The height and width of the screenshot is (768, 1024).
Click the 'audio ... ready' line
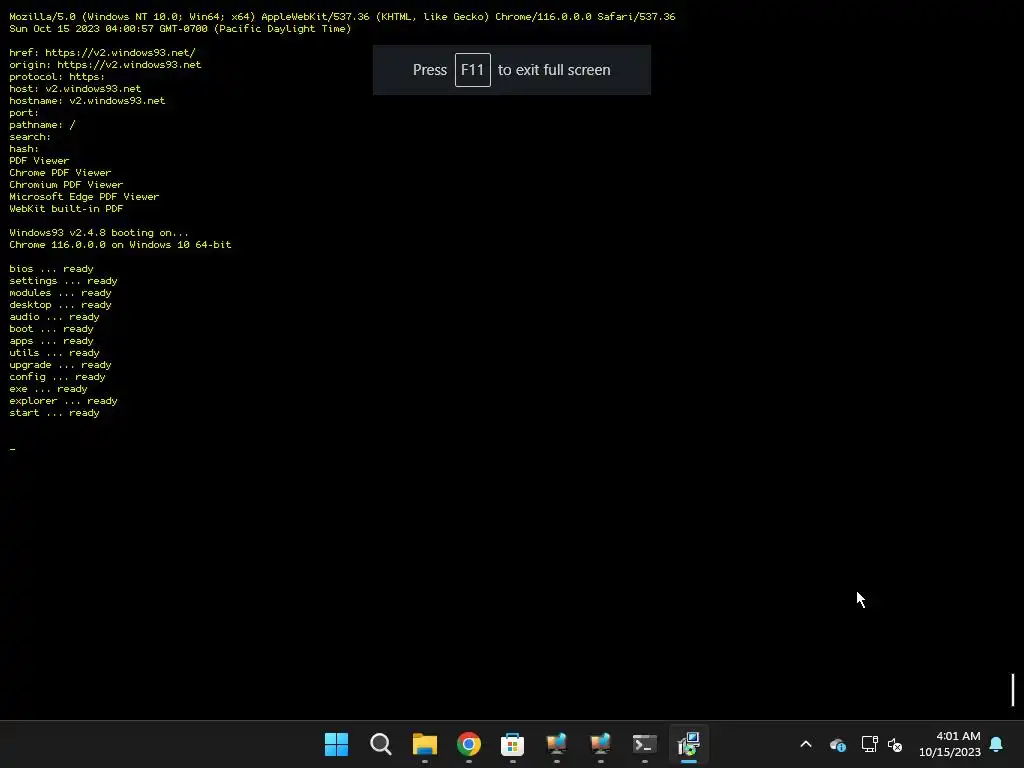tap(54, 317)
